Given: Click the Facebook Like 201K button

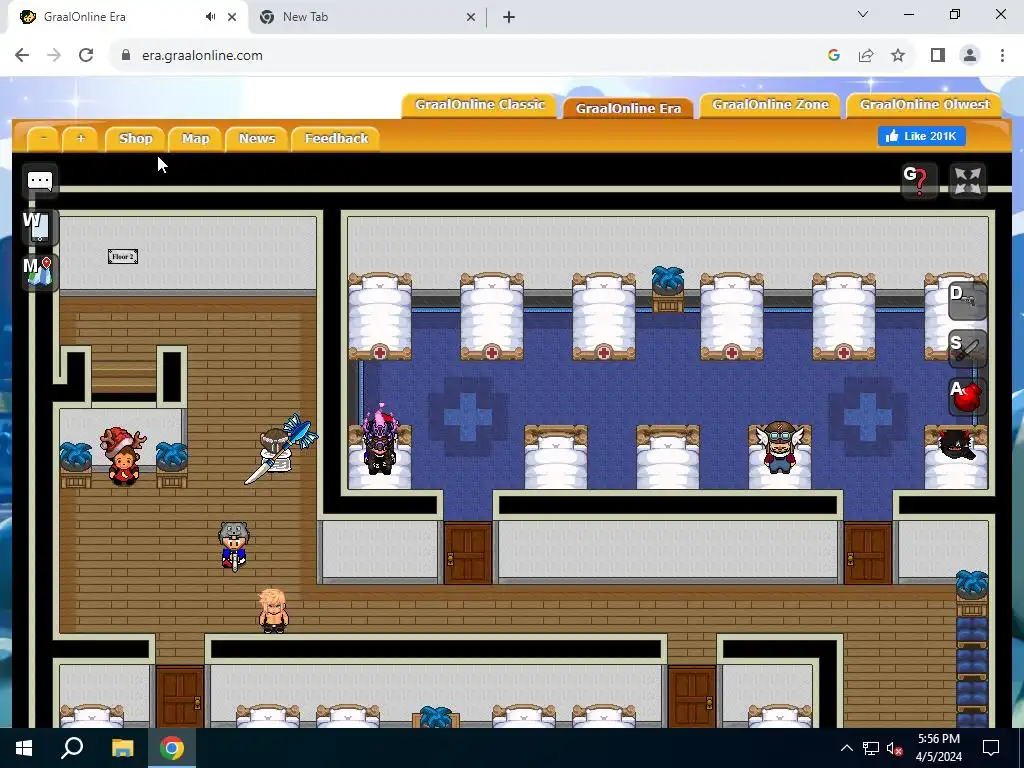Looking at the screenshot, I should [x=921, y=136].
